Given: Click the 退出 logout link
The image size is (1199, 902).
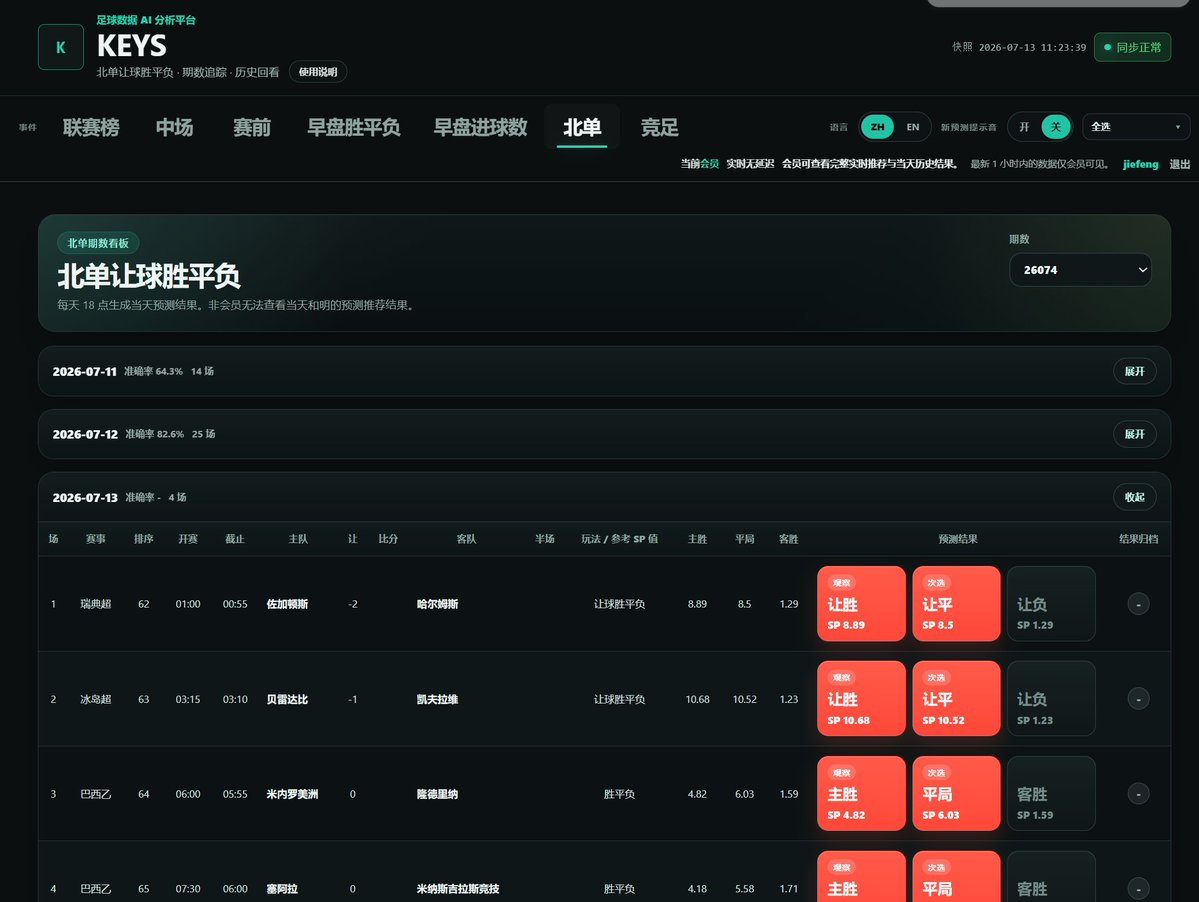Looking at the screenshot, I should pyautogui.click(x=1179, y=164).
